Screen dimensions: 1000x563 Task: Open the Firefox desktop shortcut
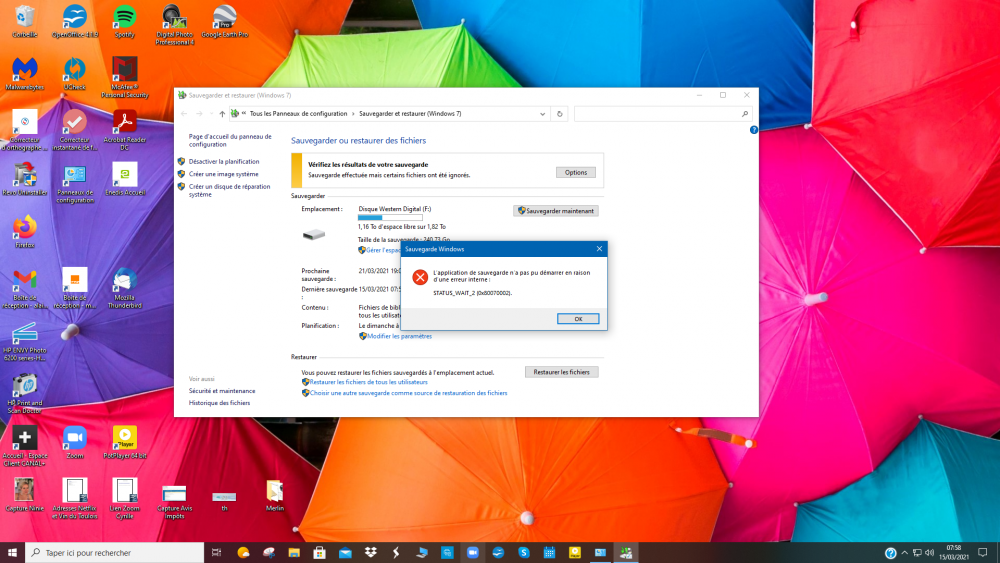[24, 227]
